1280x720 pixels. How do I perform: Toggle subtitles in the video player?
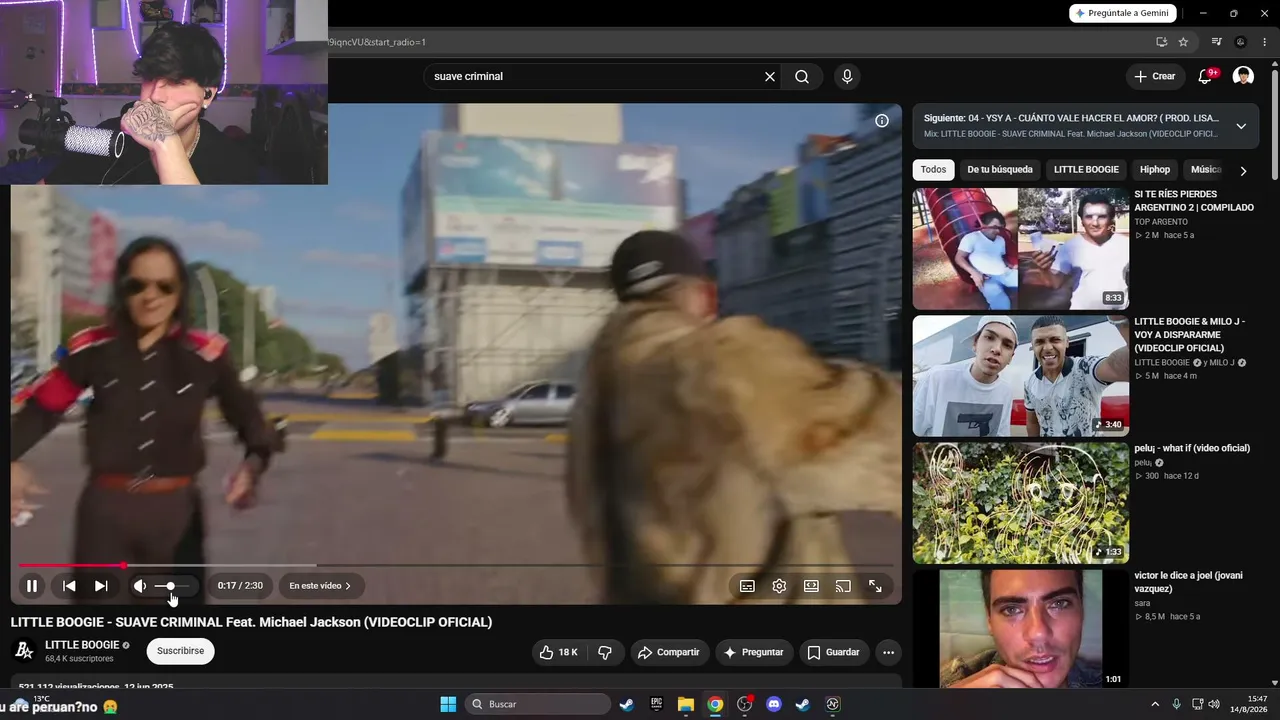(x=747, y=586)
